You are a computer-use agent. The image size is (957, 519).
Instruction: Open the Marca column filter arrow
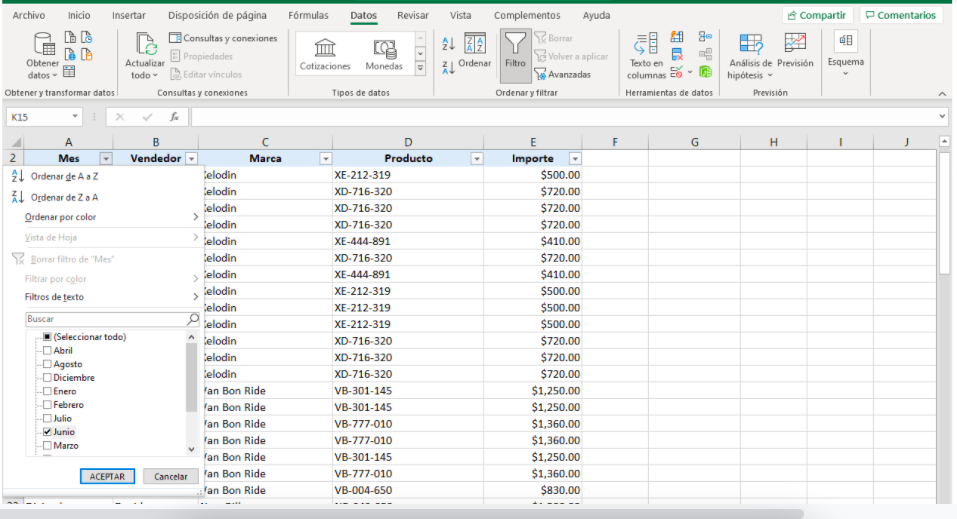pyautogui.click(x=325, y=159)
